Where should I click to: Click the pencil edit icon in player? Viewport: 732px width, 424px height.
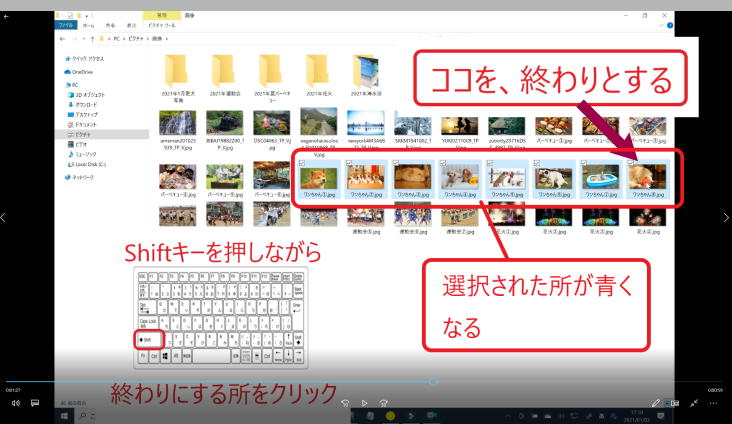(x=656, y=403)
